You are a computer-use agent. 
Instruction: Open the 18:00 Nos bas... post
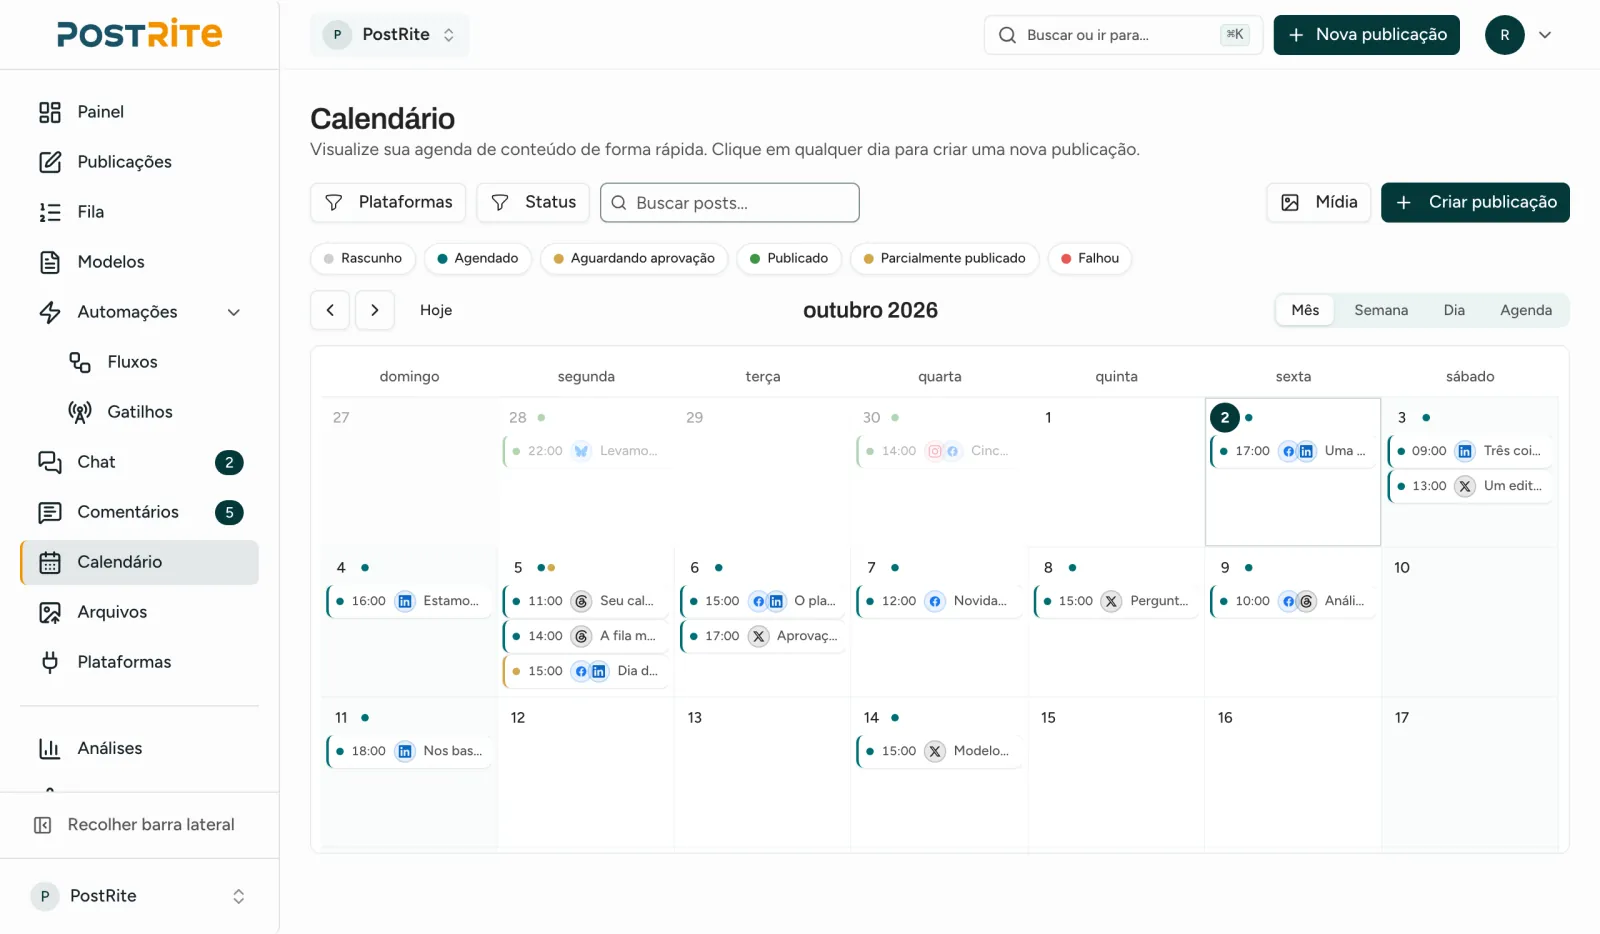(x=409, y=751)
